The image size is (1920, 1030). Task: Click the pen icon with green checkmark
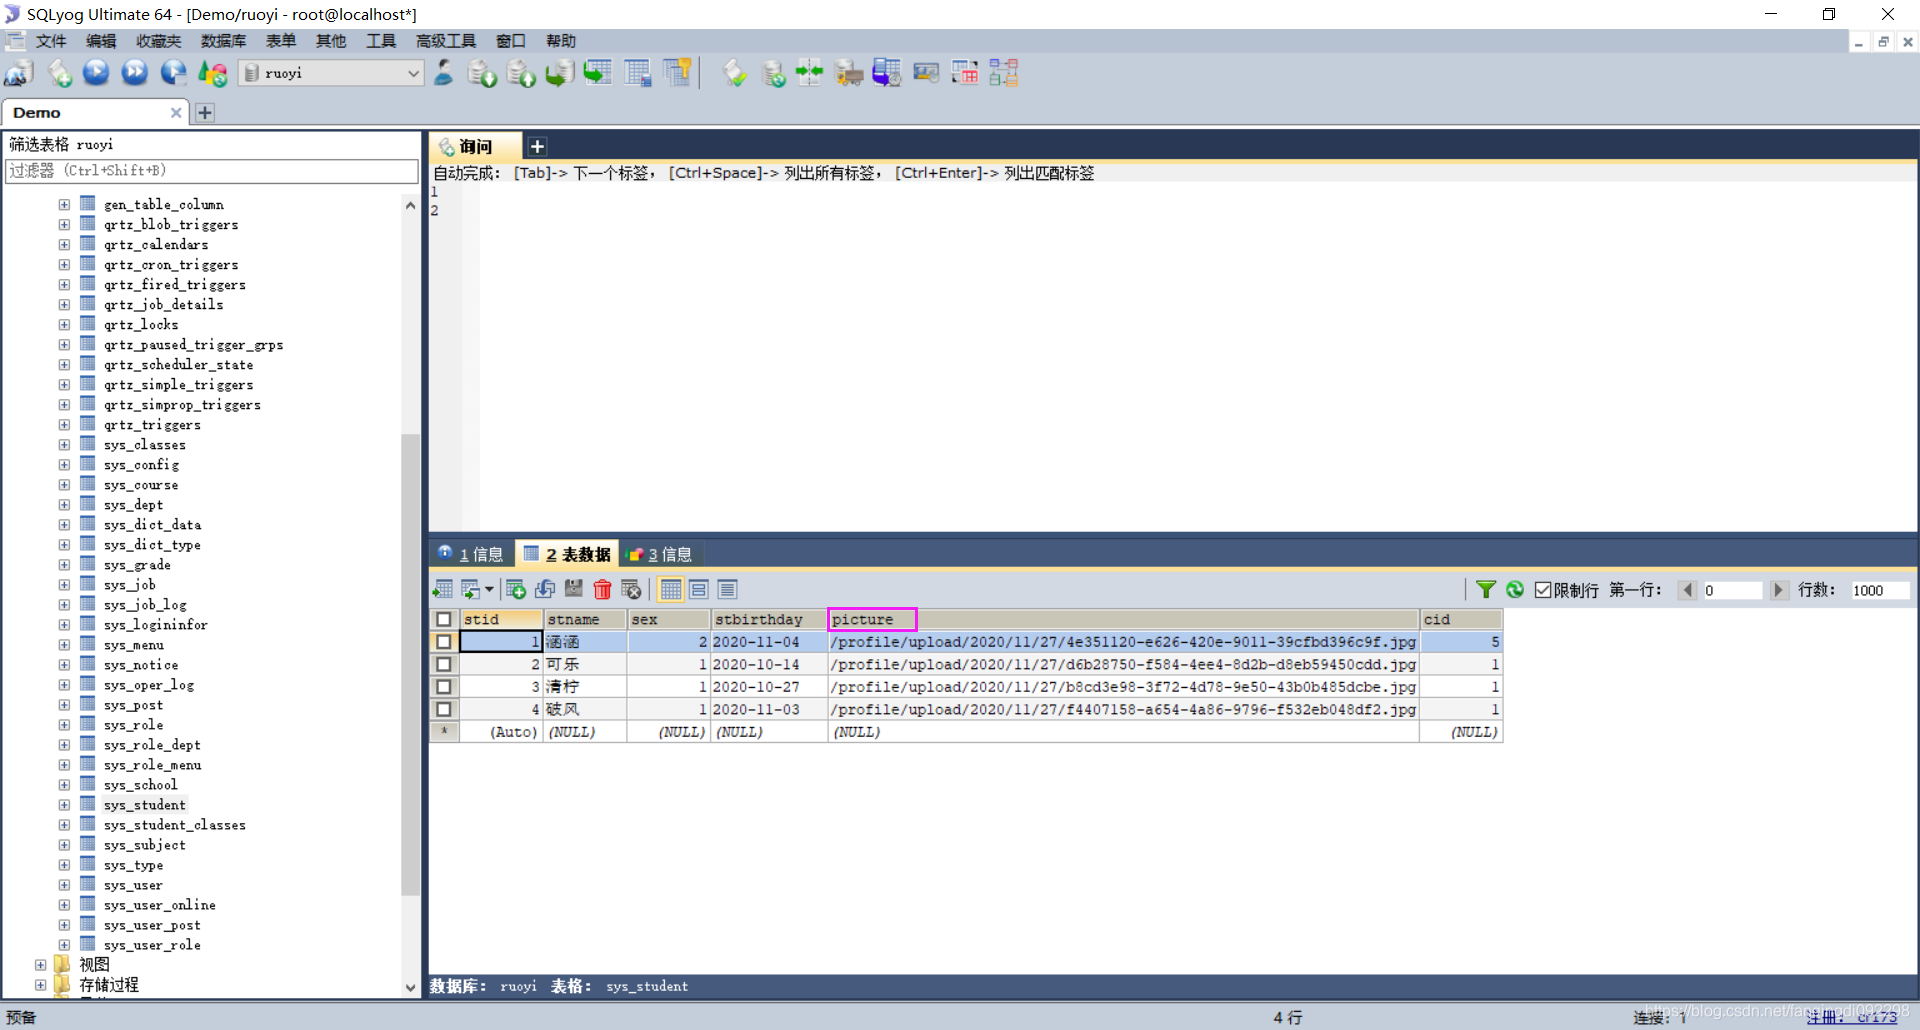[735, 73]
